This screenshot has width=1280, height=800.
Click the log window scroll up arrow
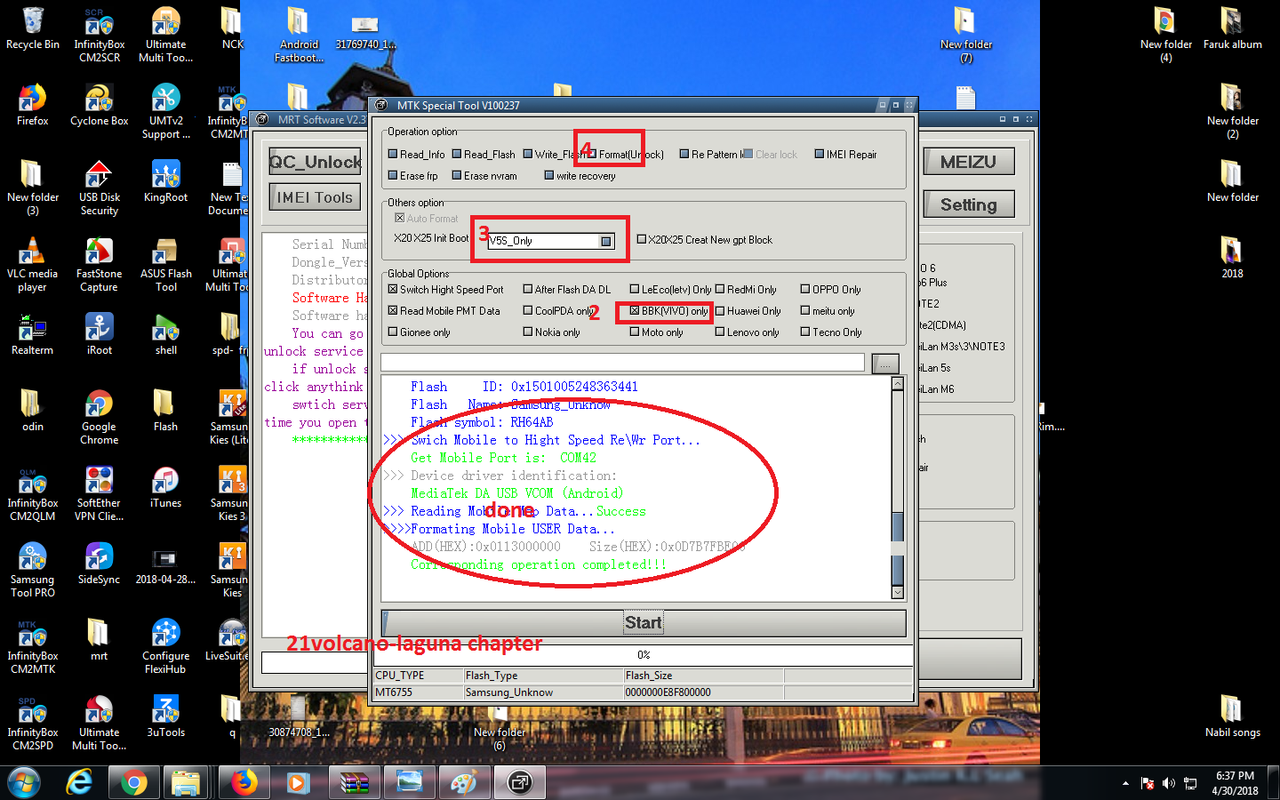[x=897, y=384]
